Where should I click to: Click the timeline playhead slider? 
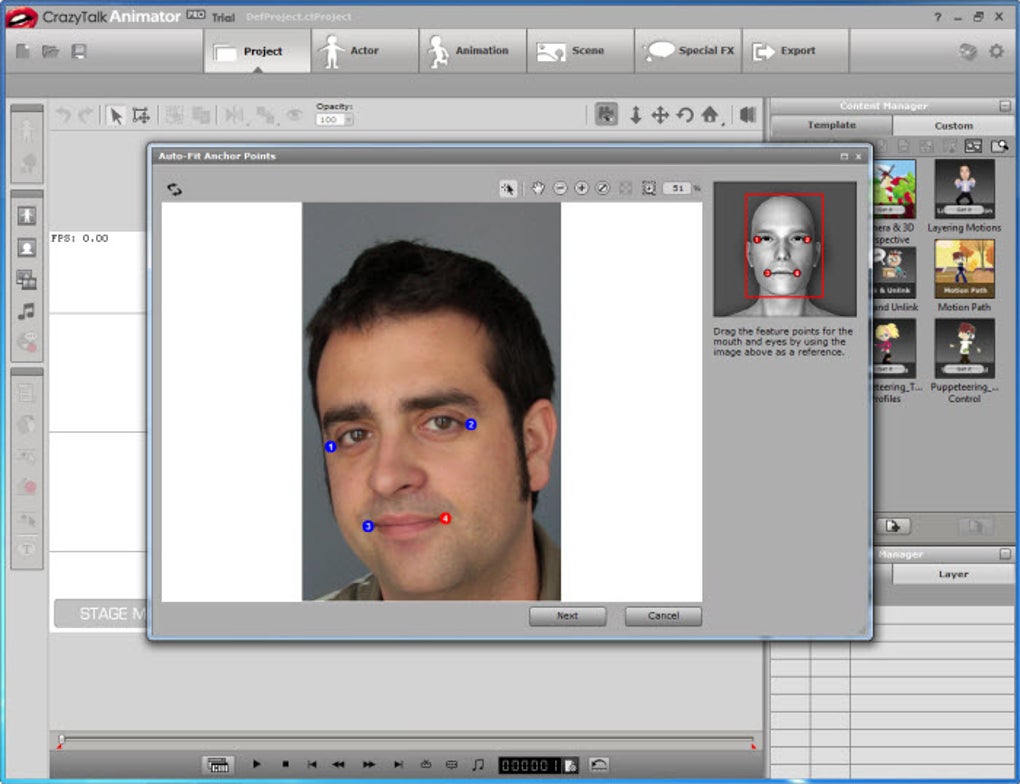(62, 740)
